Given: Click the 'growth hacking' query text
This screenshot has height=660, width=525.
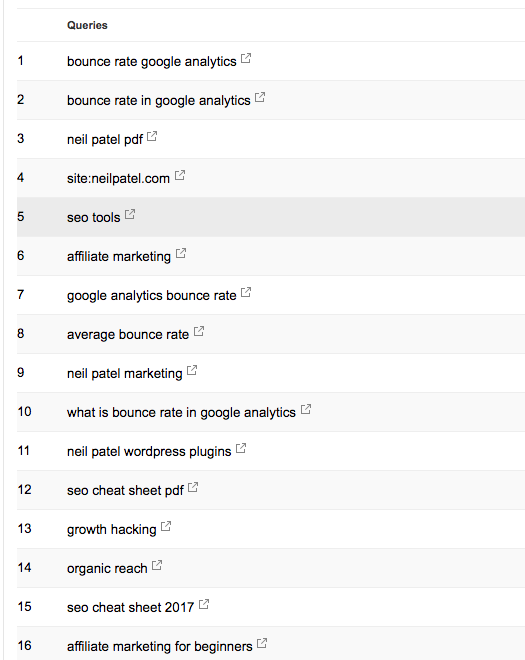Looking at the screenshot, I should pyautogui.click(x=112, y=530).
